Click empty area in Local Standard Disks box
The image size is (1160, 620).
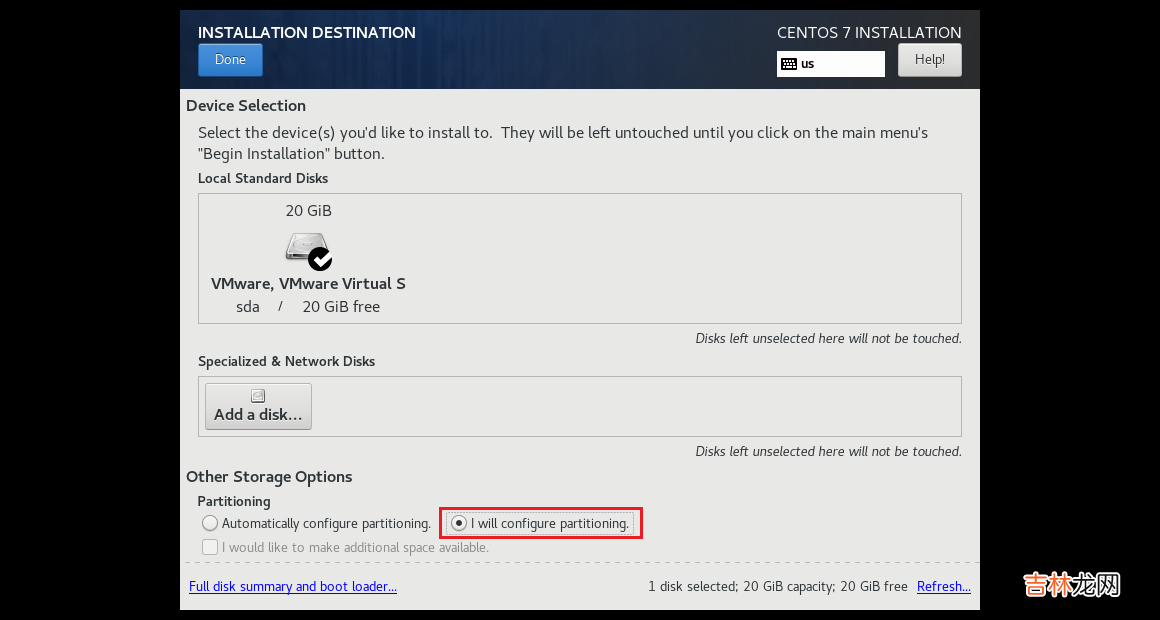coord(680,258)
